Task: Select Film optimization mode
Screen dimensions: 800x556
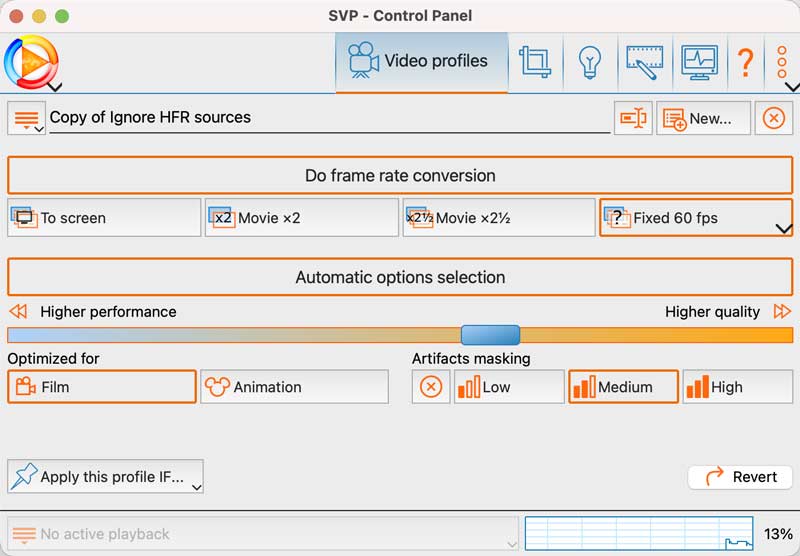Action: (x=102, y=387)
